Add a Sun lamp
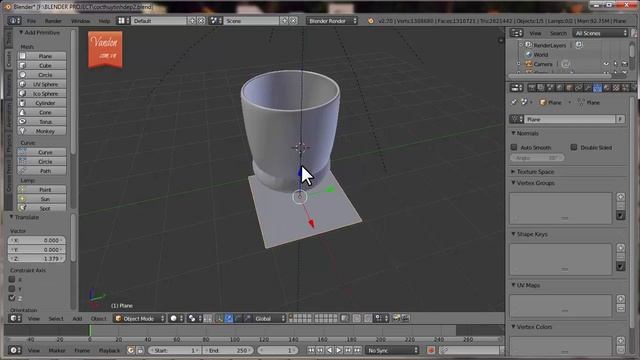This screenshot has width=640, height=360. pyautogui.click(x=42, y=199)
